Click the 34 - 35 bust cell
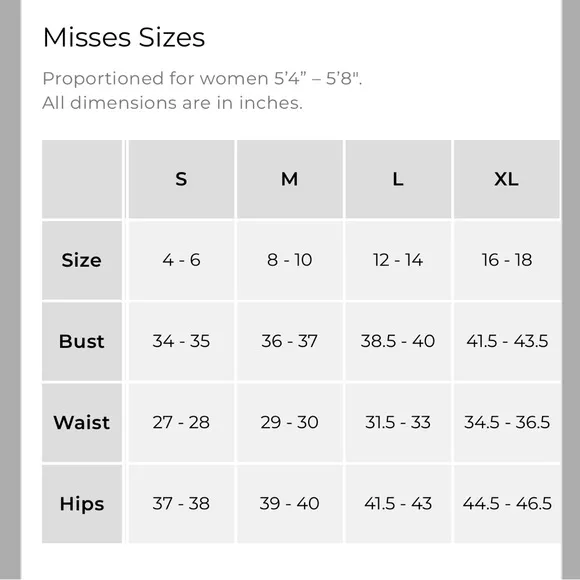The image size is (580, 580). pos(181,341)
